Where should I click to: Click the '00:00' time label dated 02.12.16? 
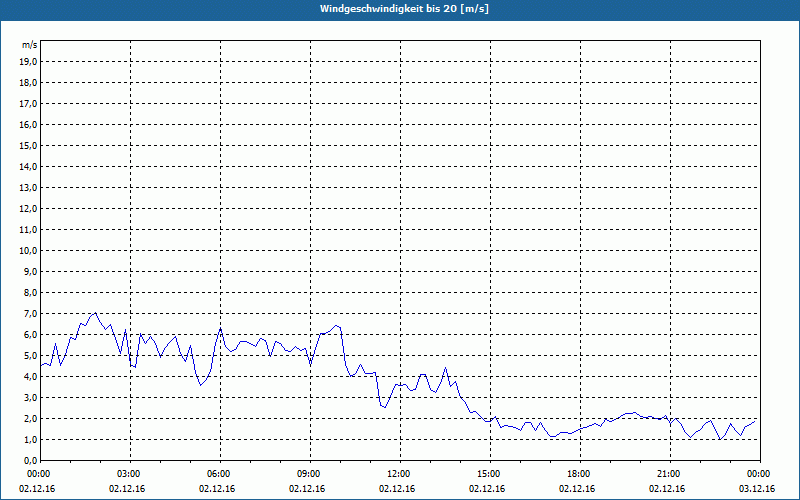coord(38,474)
